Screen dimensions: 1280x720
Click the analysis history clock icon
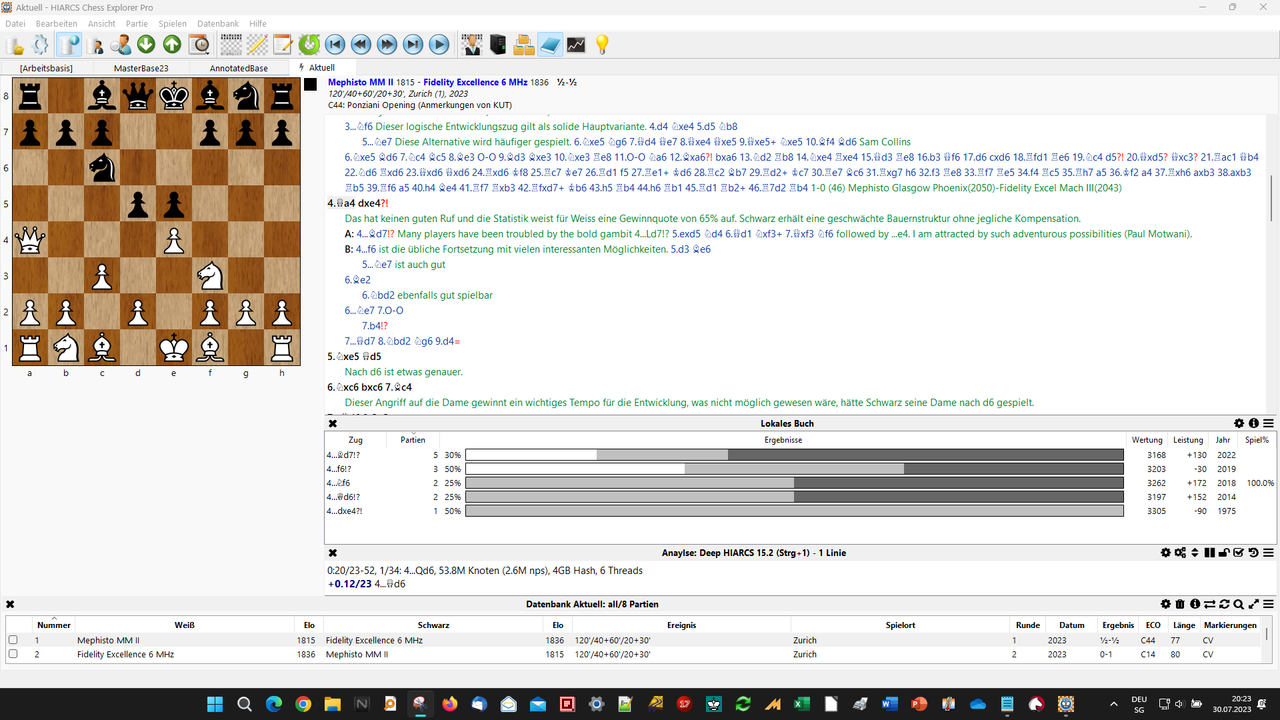coord(1253,553)
